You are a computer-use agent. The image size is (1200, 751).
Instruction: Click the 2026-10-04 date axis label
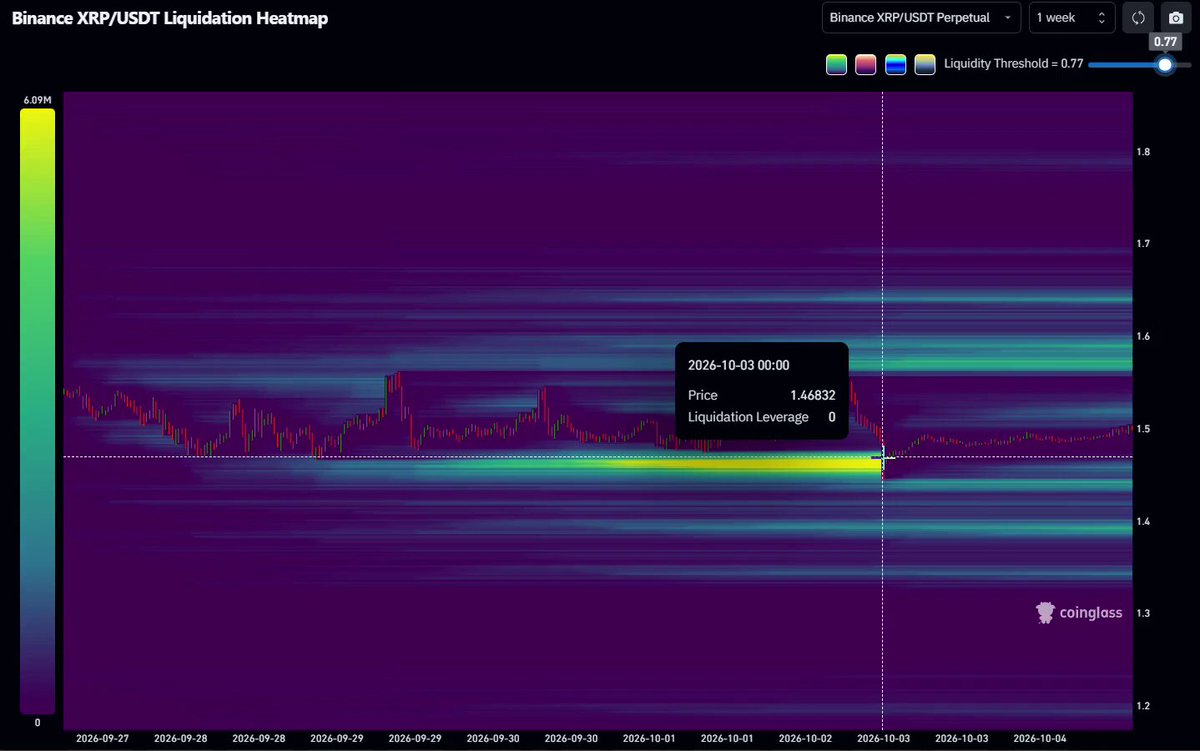coord(1041,738)
